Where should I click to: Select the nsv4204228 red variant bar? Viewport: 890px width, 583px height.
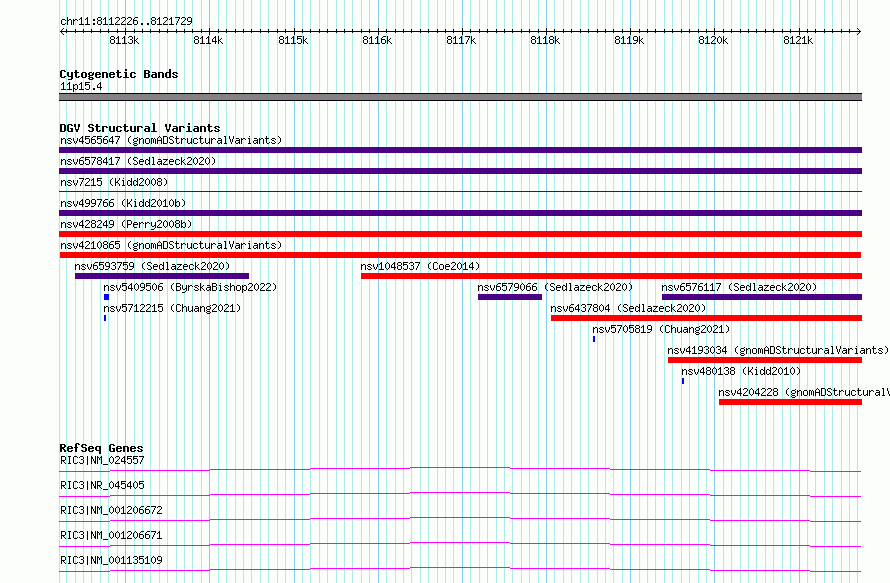point(790,402)
